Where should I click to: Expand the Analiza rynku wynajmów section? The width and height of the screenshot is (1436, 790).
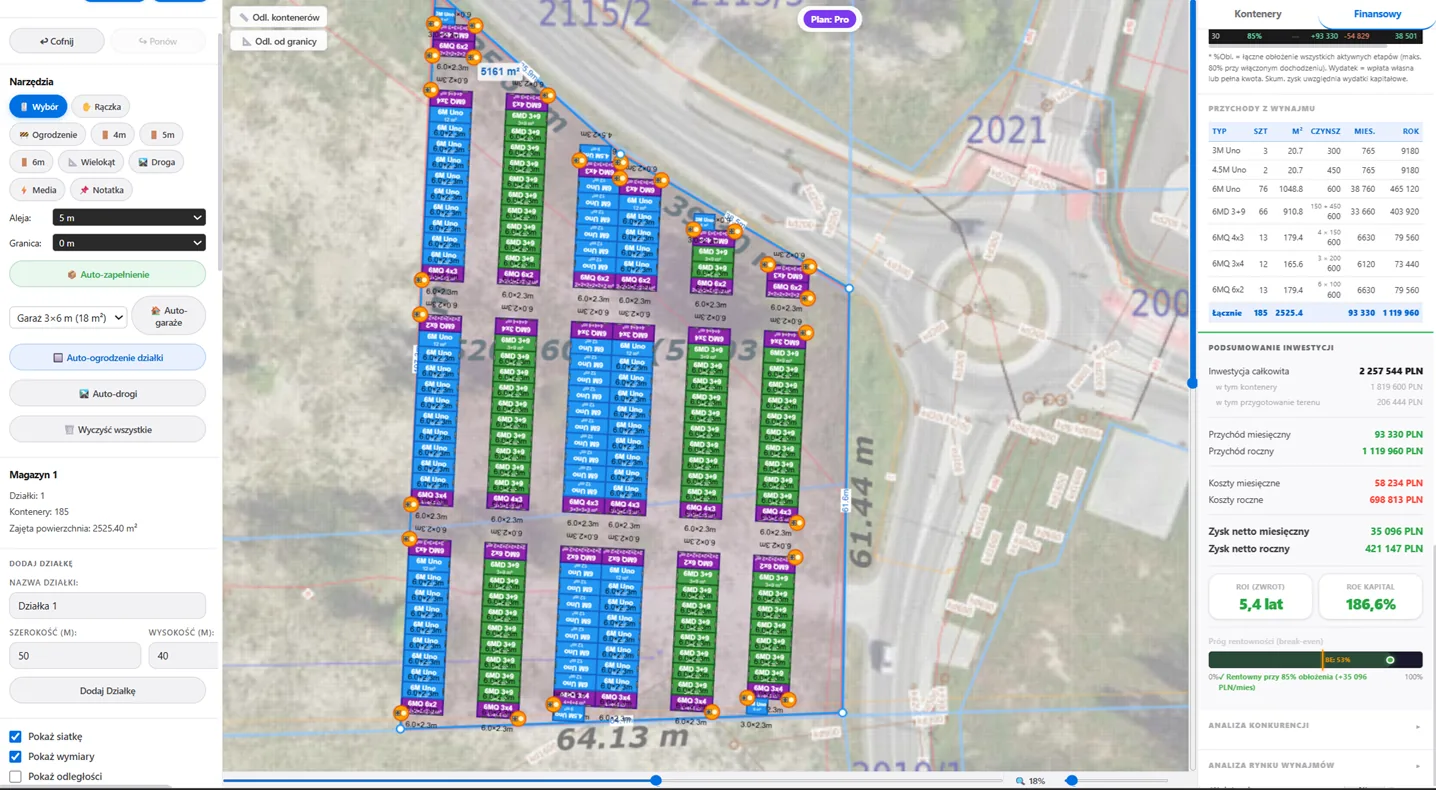tap(1314, 765)
